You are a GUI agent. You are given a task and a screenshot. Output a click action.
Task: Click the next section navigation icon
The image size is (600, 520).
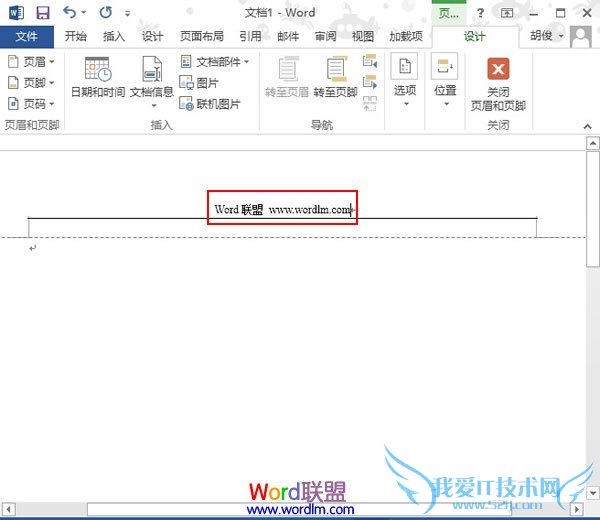(370, 82)
